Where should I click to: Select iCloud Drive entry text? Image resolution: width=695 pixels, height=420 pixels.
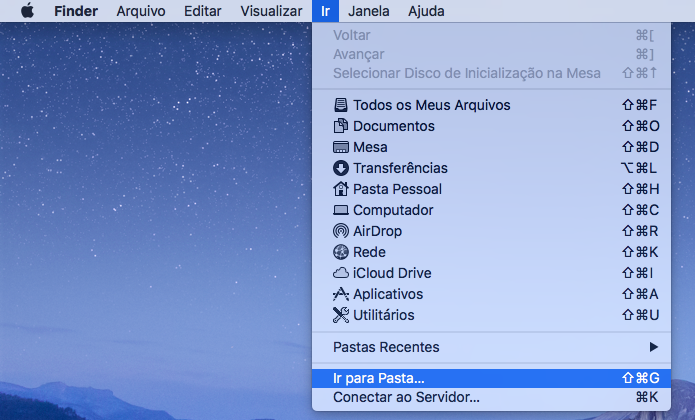click(x=392, y=273)
